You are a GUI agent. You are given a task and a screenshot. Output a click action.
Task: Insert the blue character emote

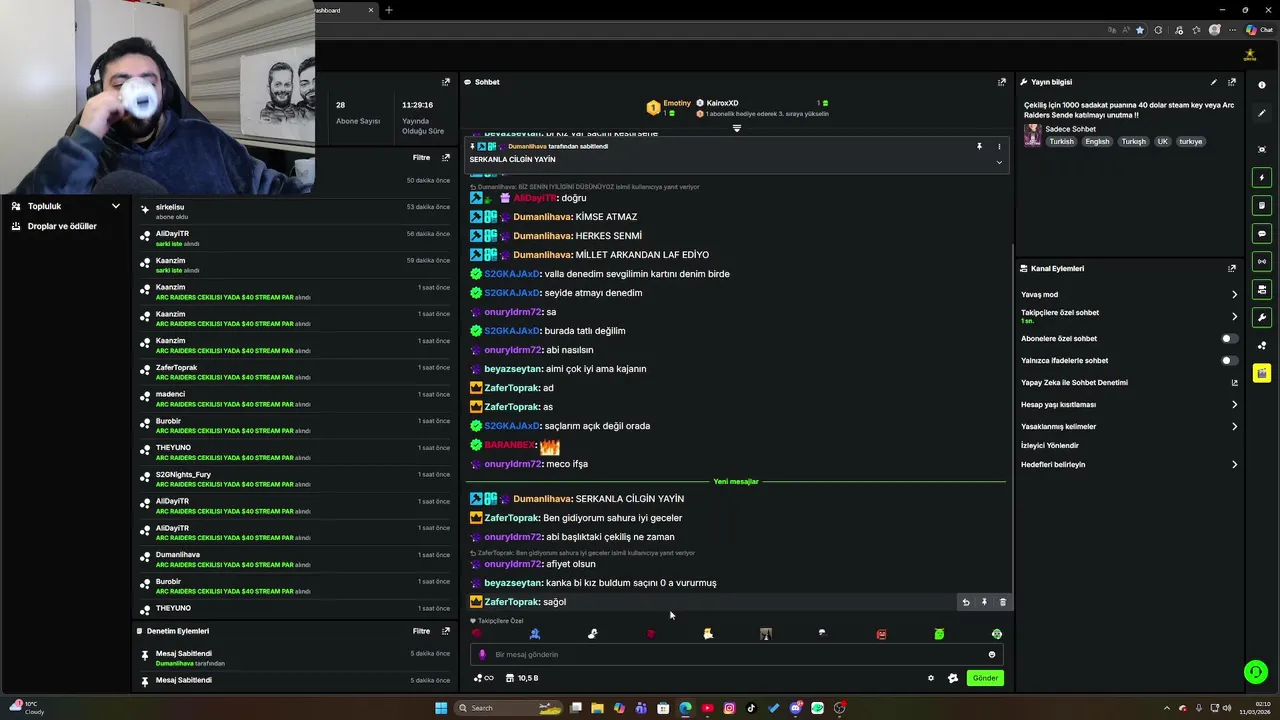[x=535, y=634]
